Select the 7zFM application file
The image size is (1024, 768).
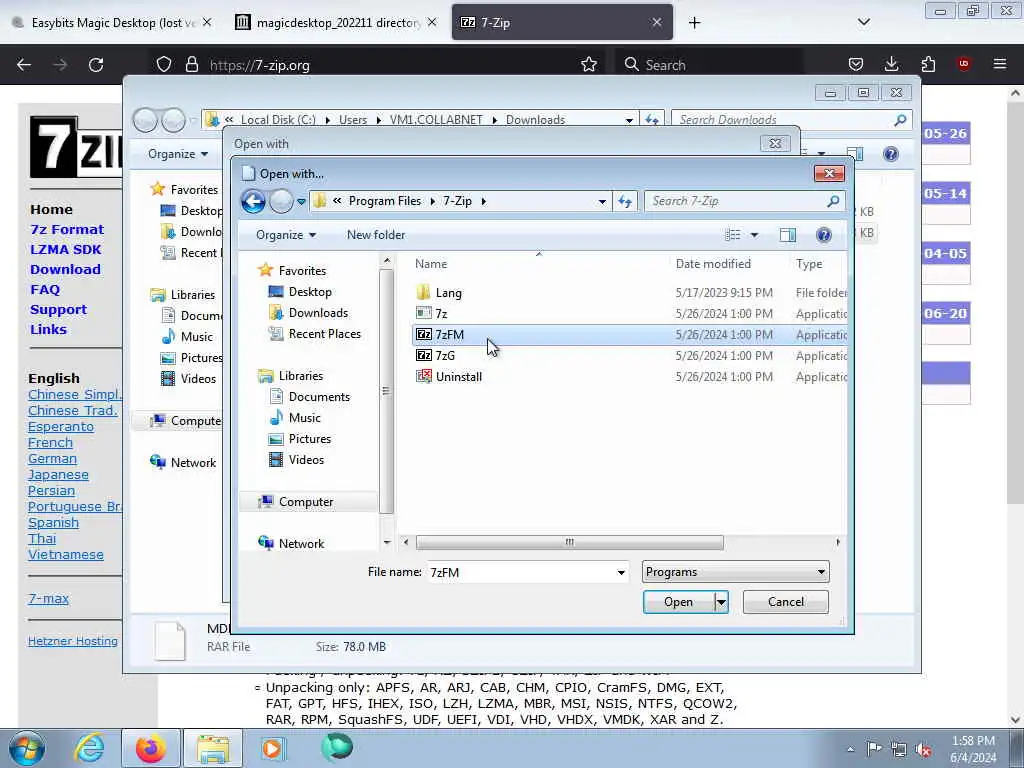coord(630,334)
